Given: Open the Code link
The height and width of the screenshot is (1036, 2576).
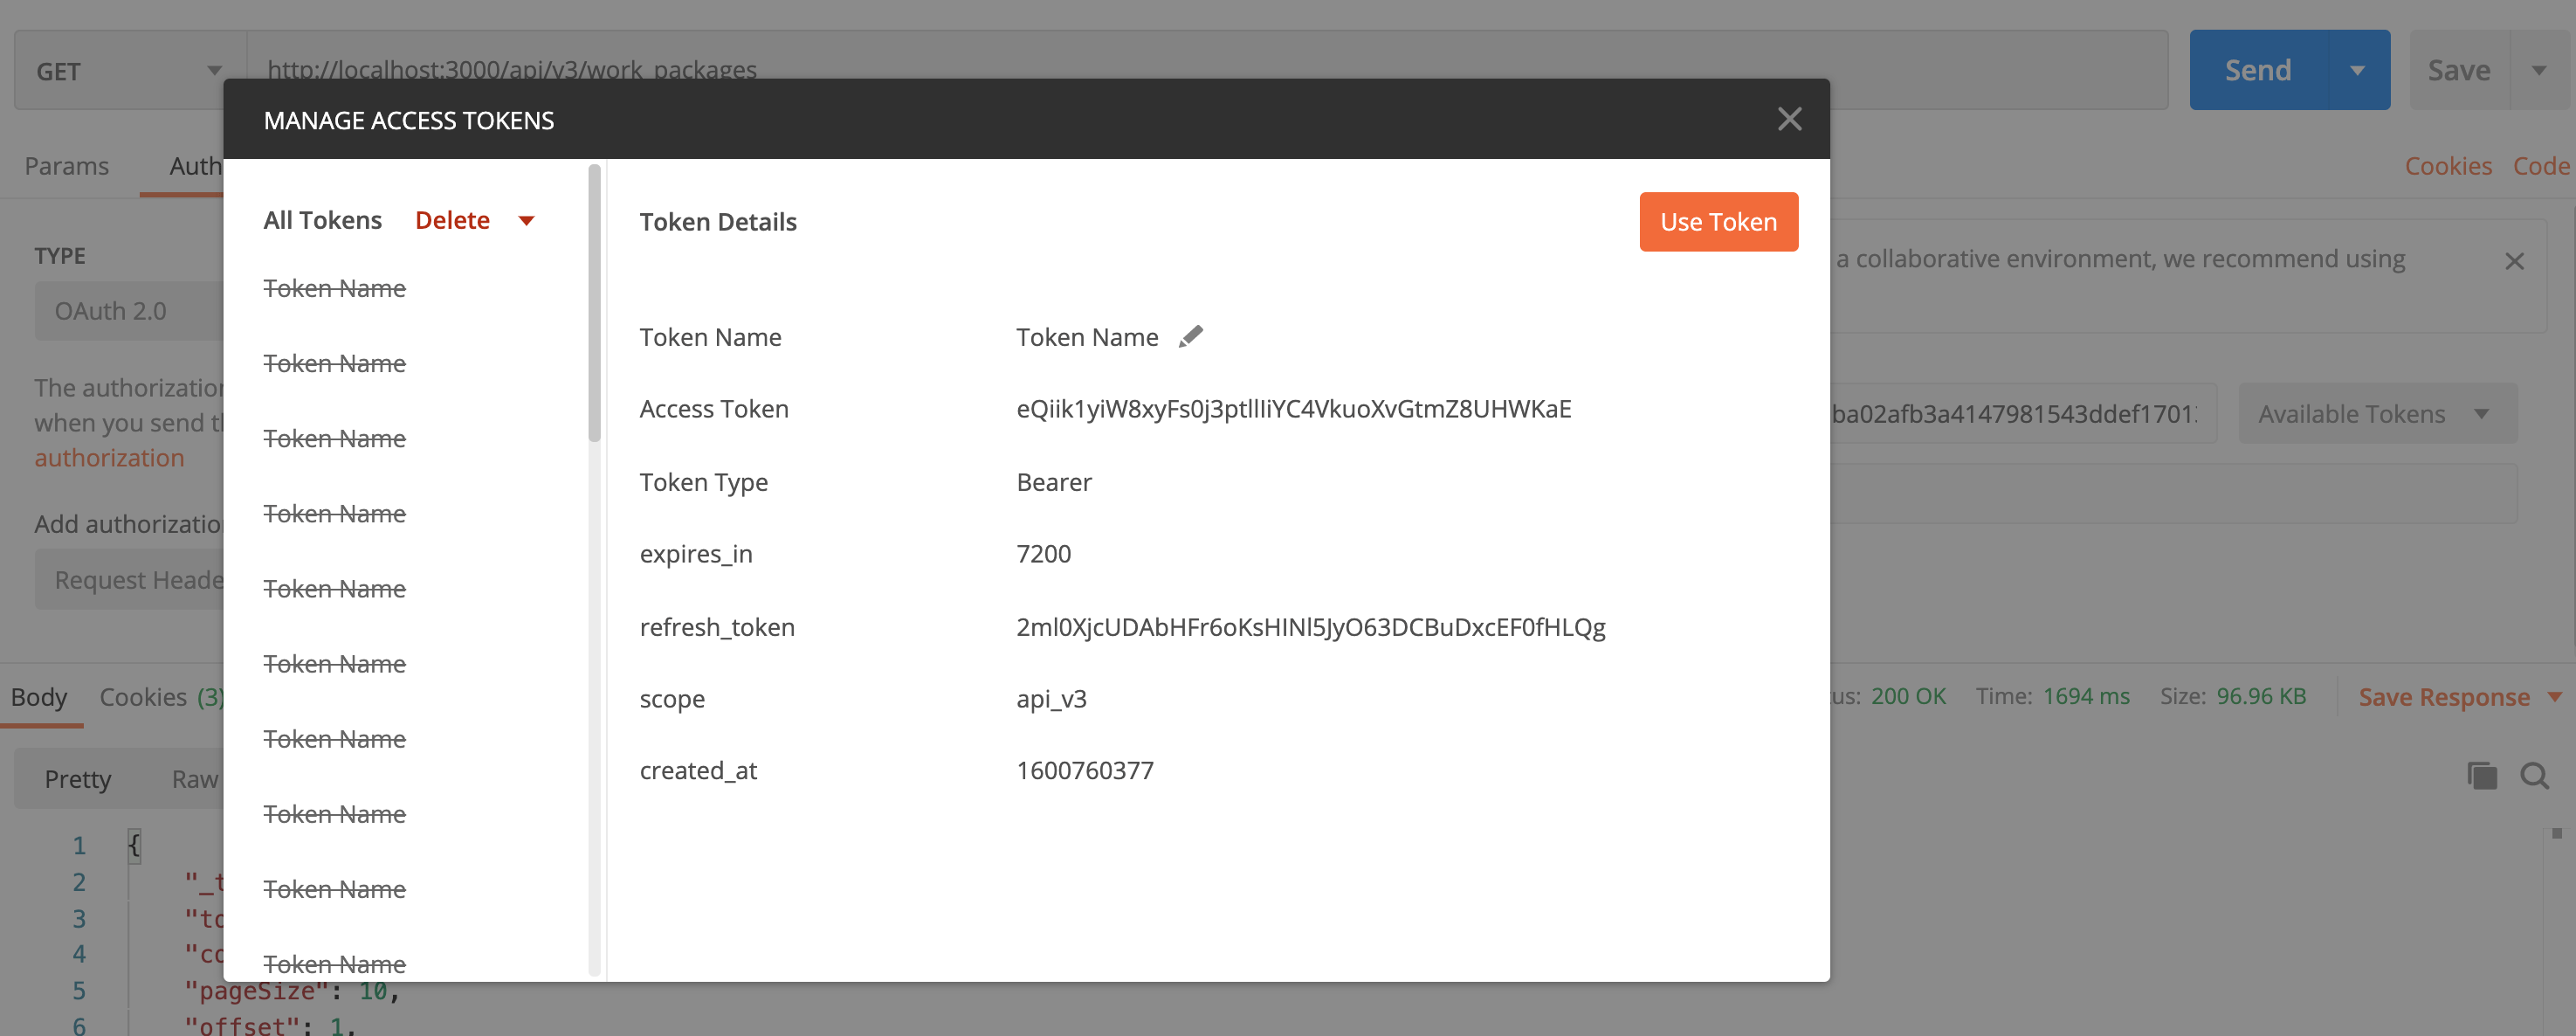Looking at the screenshot, I should click(x=2540, y=166).
